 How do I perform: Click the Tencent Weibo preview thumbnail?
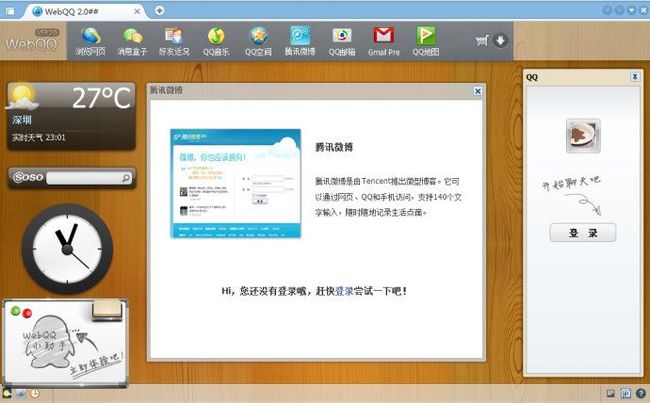235,183
